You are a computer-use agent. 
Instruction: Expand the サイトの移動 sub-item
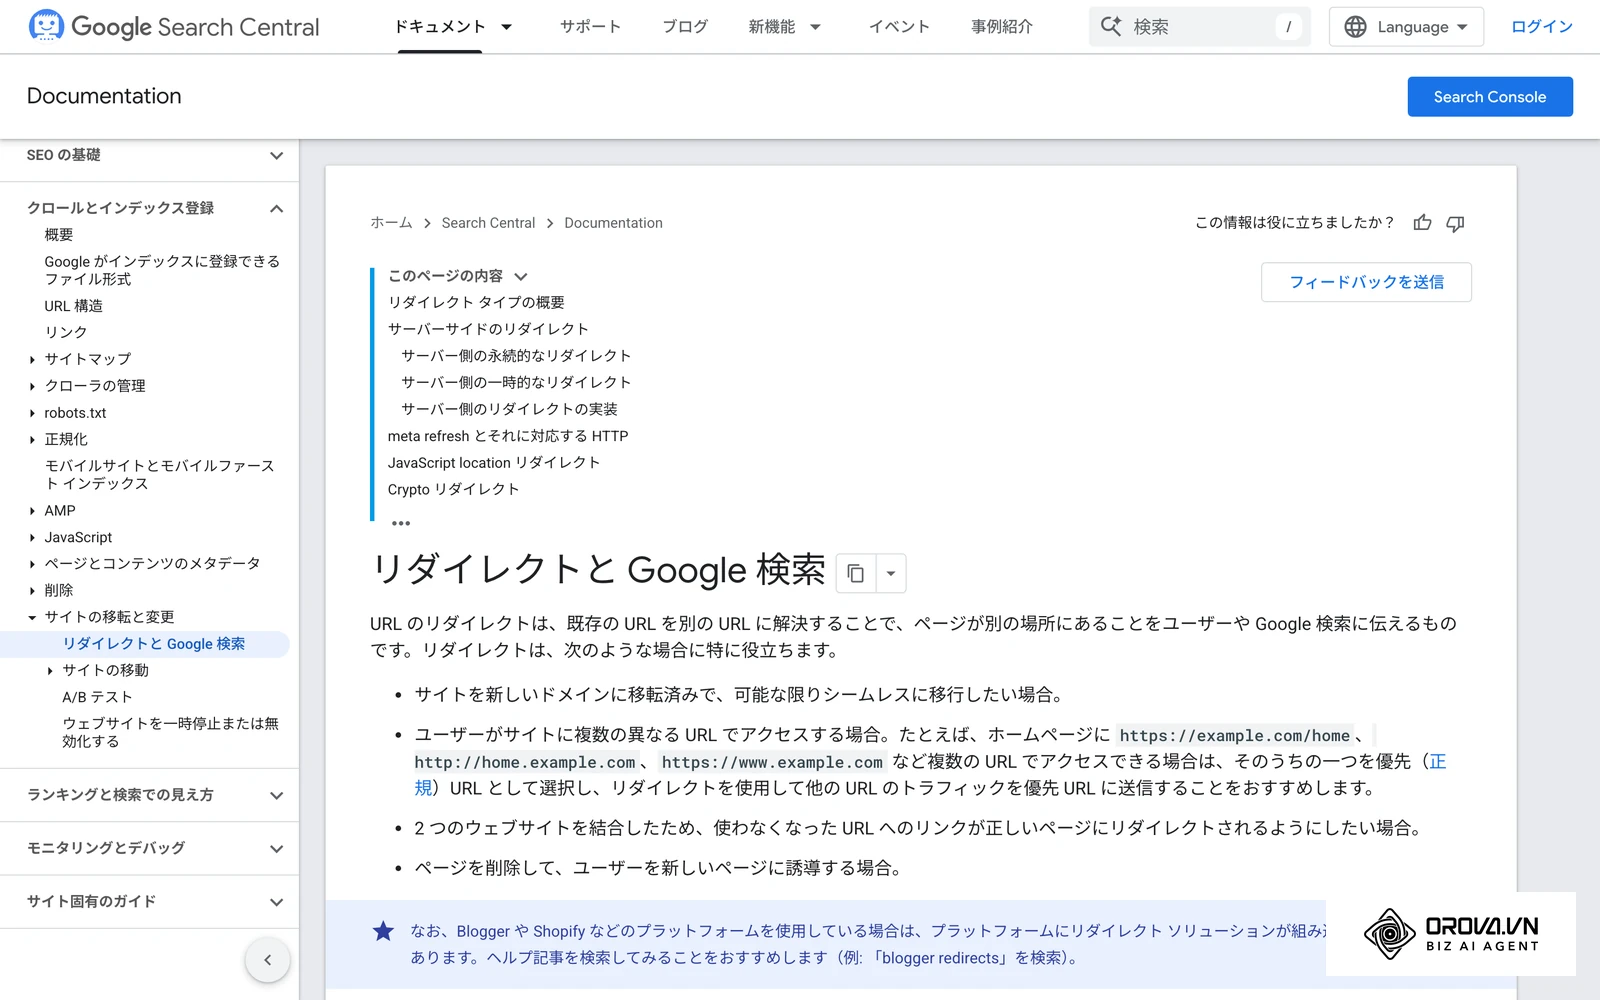pyautogui.click(x=50, y=671)
